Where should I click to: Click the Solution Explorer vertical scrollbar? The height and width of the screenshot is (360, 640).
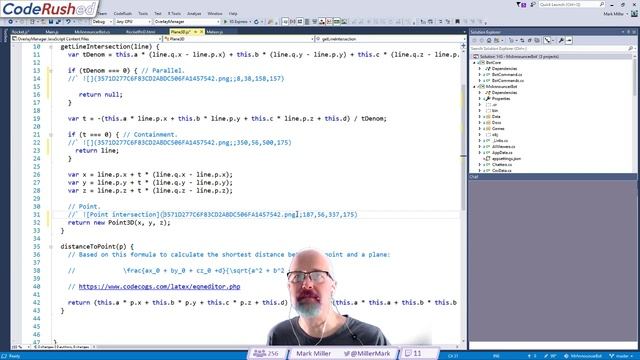pos(634,112)
